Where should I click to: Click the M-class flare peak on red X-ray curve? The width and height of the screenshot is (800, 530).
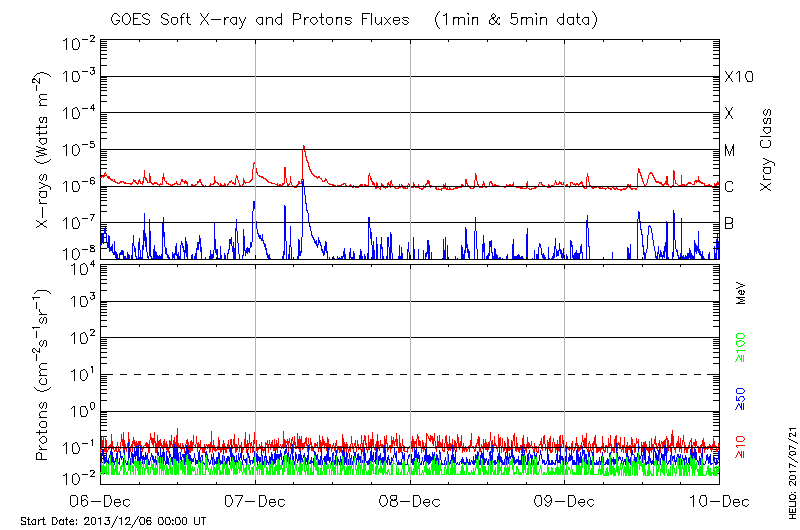(x=303, y=147)
